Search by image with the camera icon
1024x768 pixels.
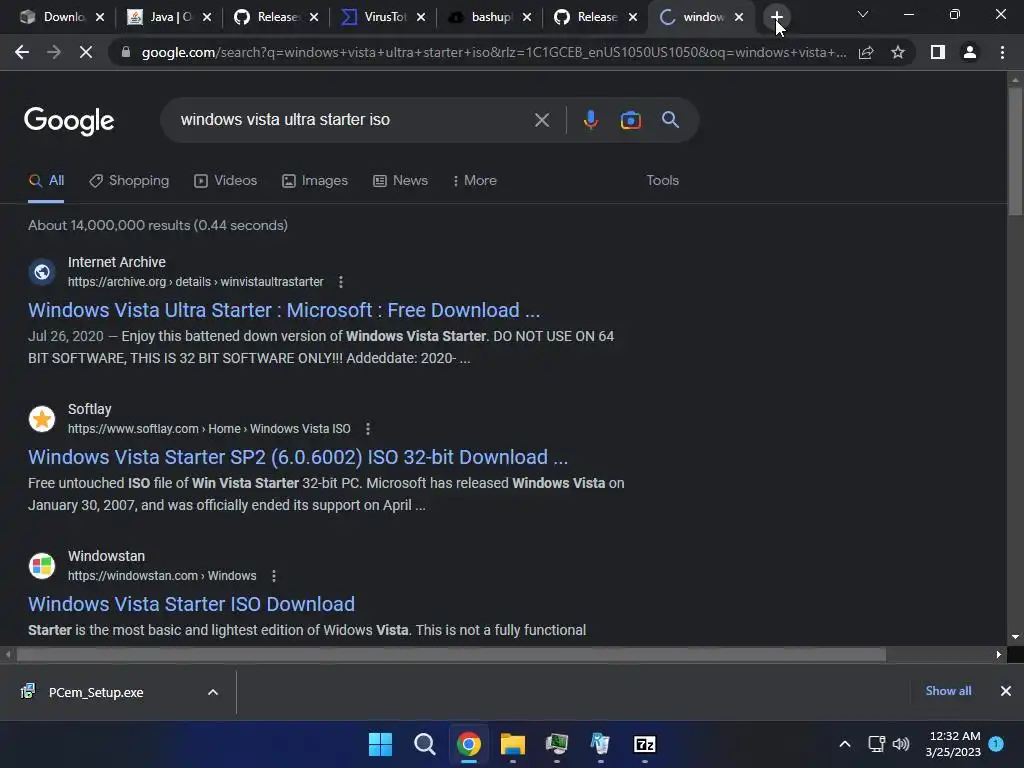tap(630, 120)
